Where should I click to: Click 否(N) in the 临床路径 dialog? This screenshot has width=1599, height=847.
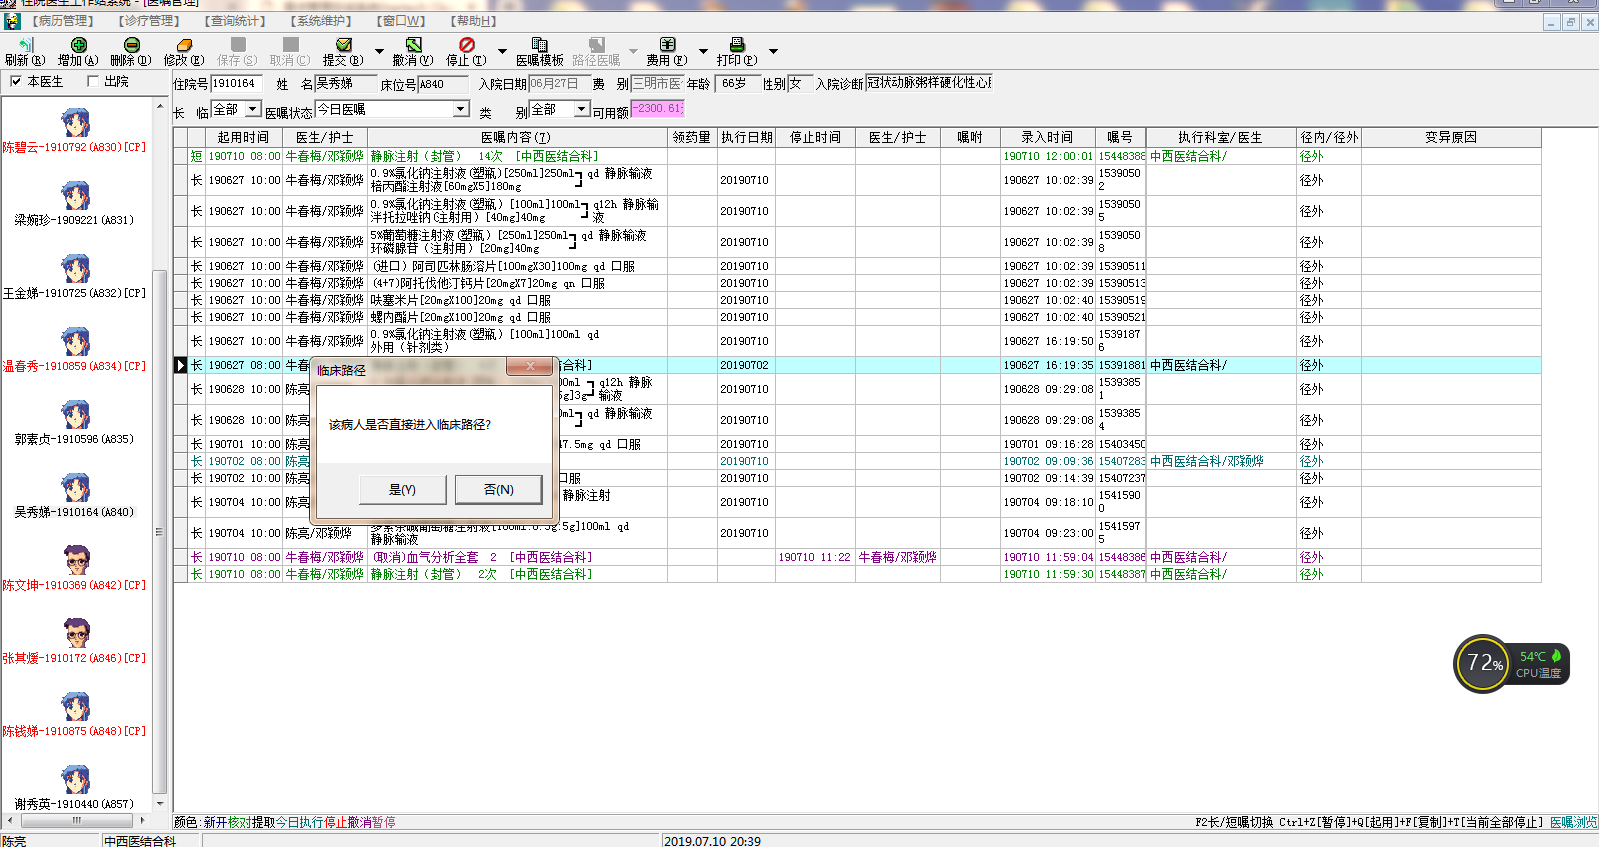(498, 489)
